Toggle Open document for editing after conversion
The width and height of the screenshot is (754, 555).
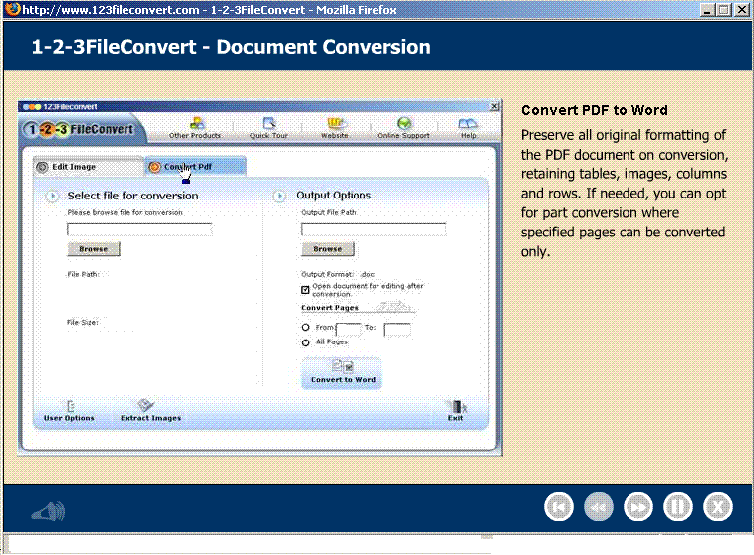[305, 290]
